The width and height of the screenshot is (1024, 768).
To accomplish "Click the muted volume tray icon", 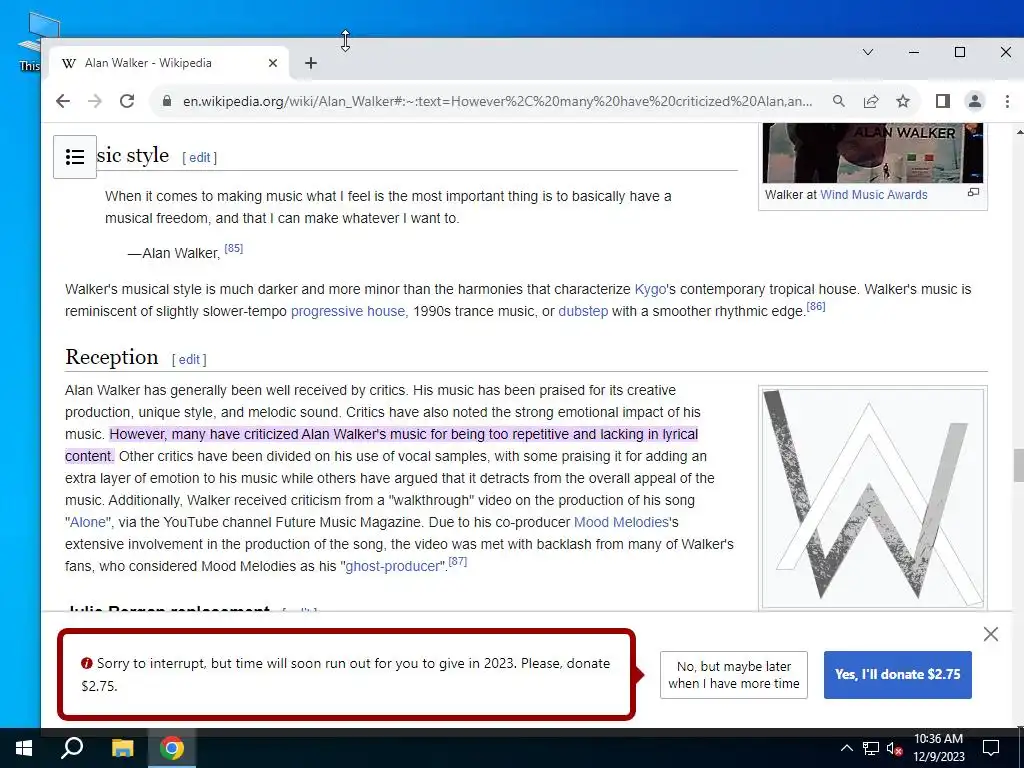I will [x=894, y=748].
